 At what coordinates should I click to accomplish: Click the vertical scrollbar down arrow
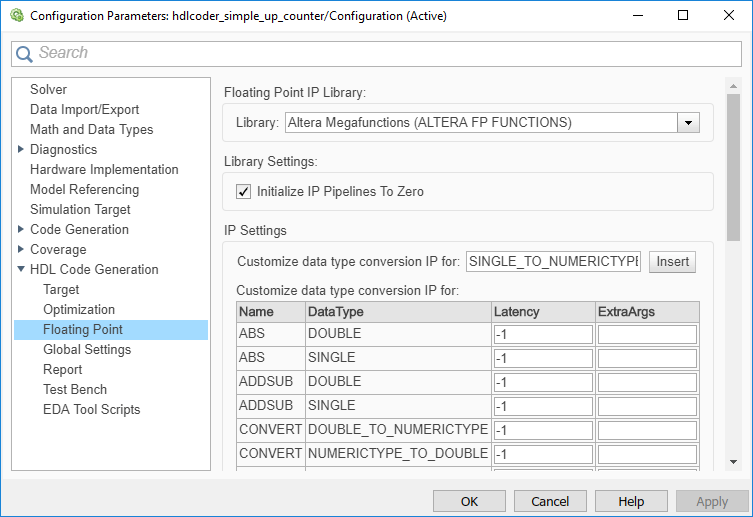coord(733,462)
